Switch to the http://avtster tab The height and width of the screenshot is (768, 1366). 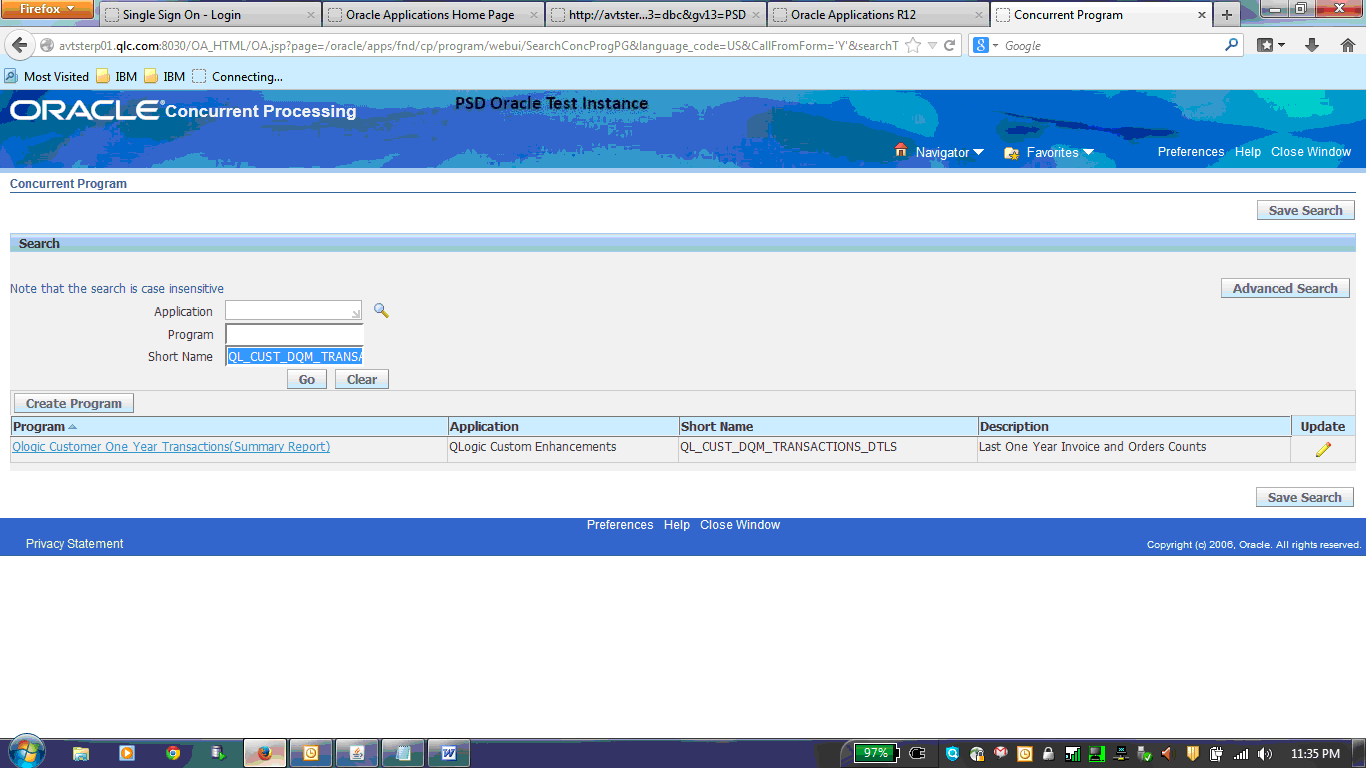[x=657, y=15]
